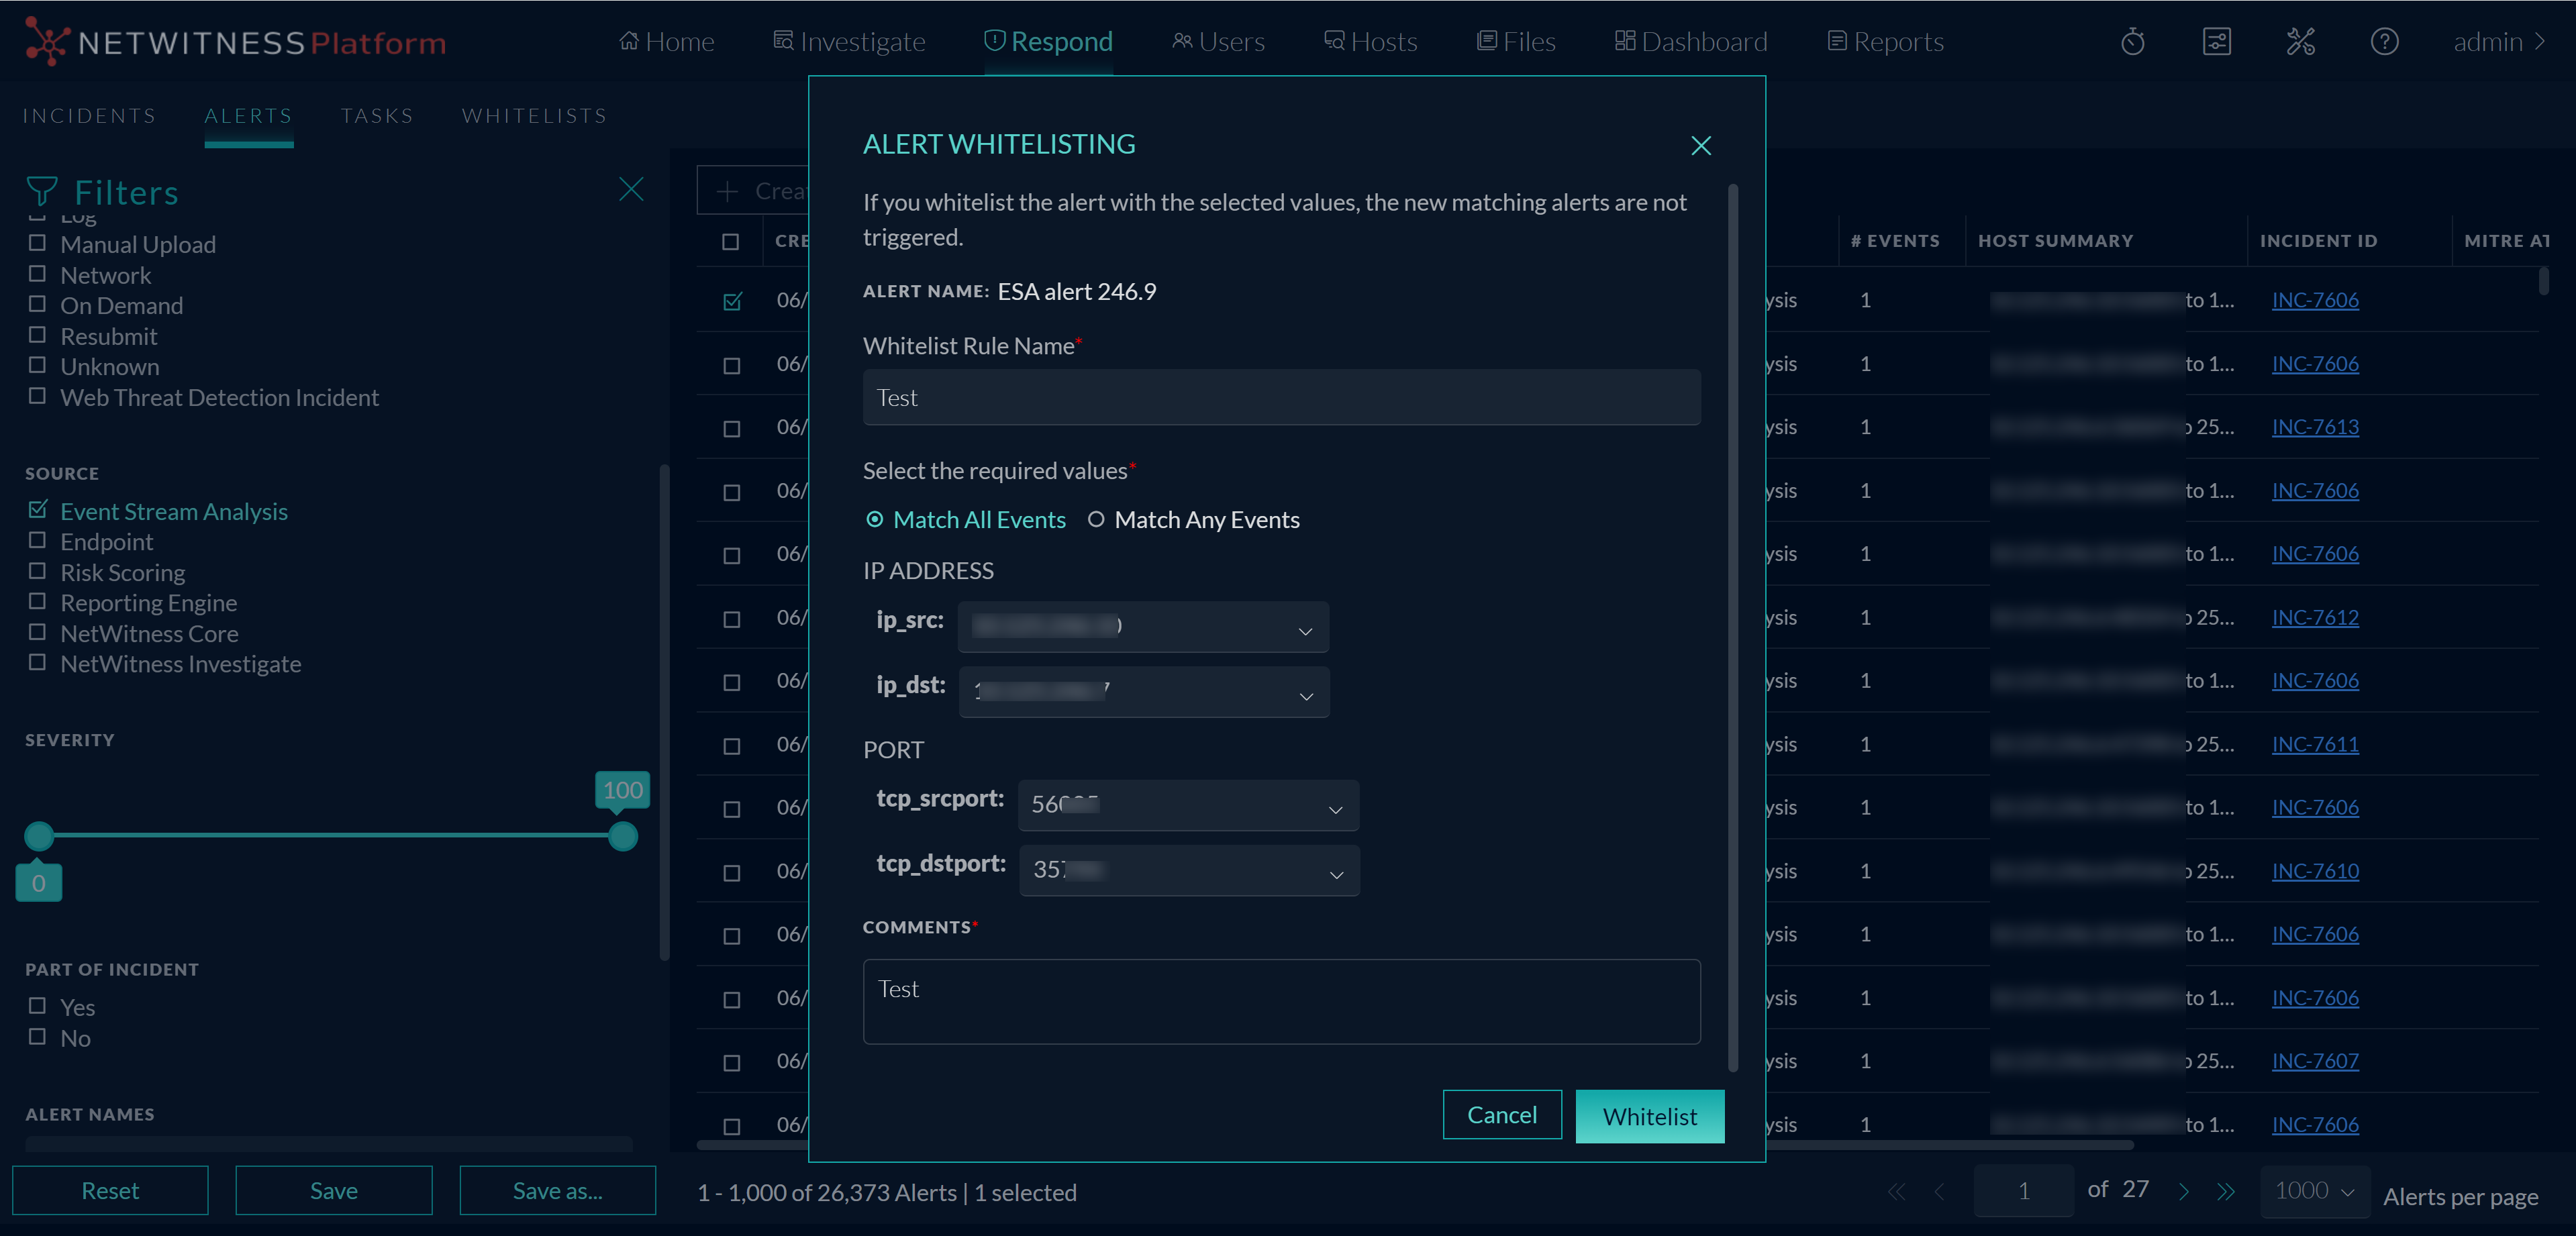Switch to the Whitelists tab
This screenshot has height=1236, width=2576.
pos(534,116)
